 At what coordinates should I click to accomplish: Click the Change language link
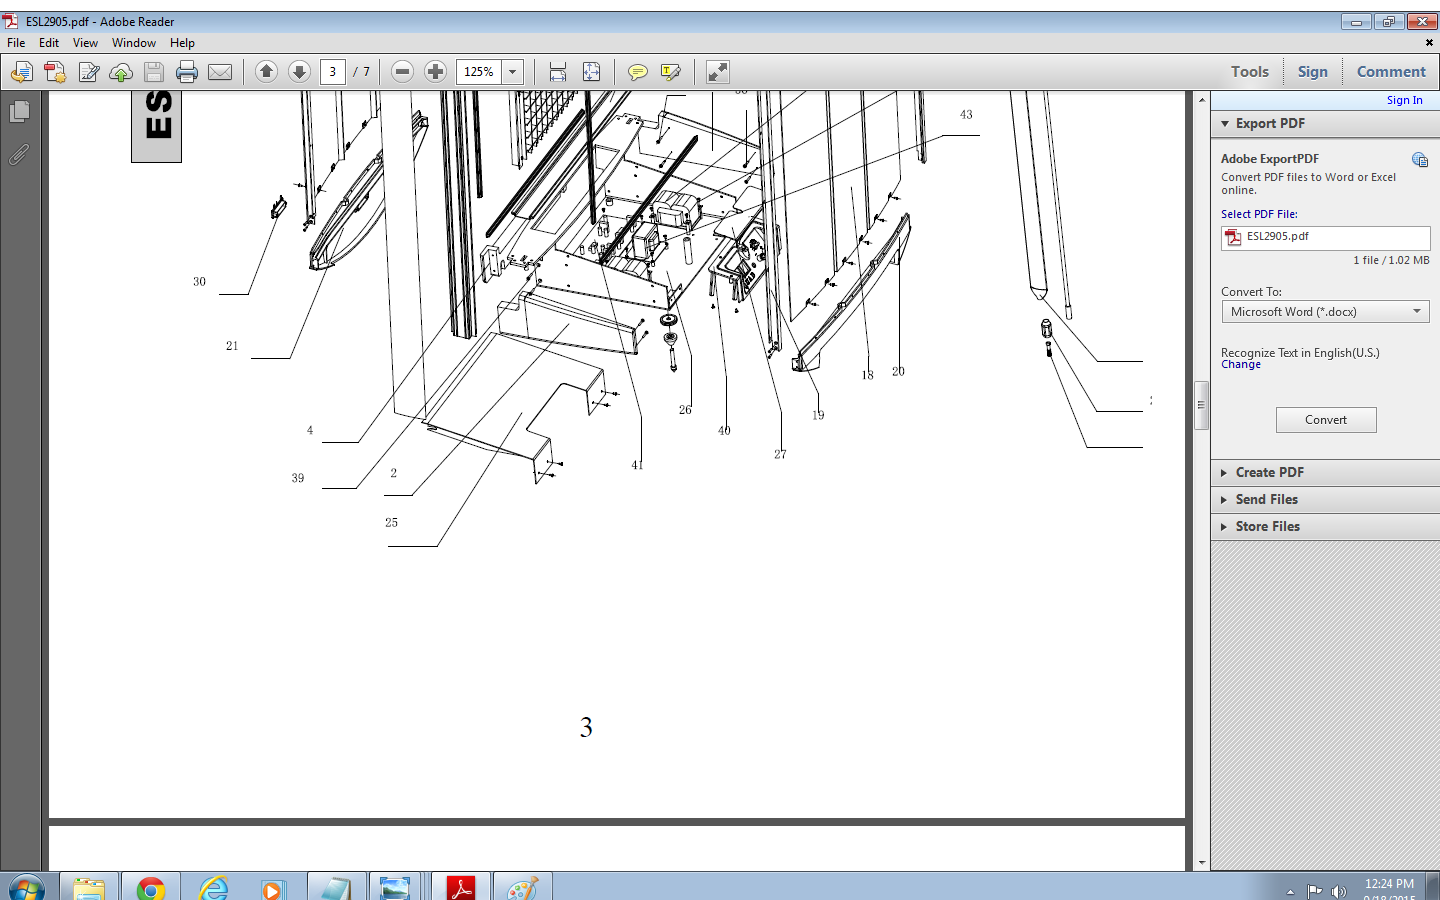(1241, 365)
